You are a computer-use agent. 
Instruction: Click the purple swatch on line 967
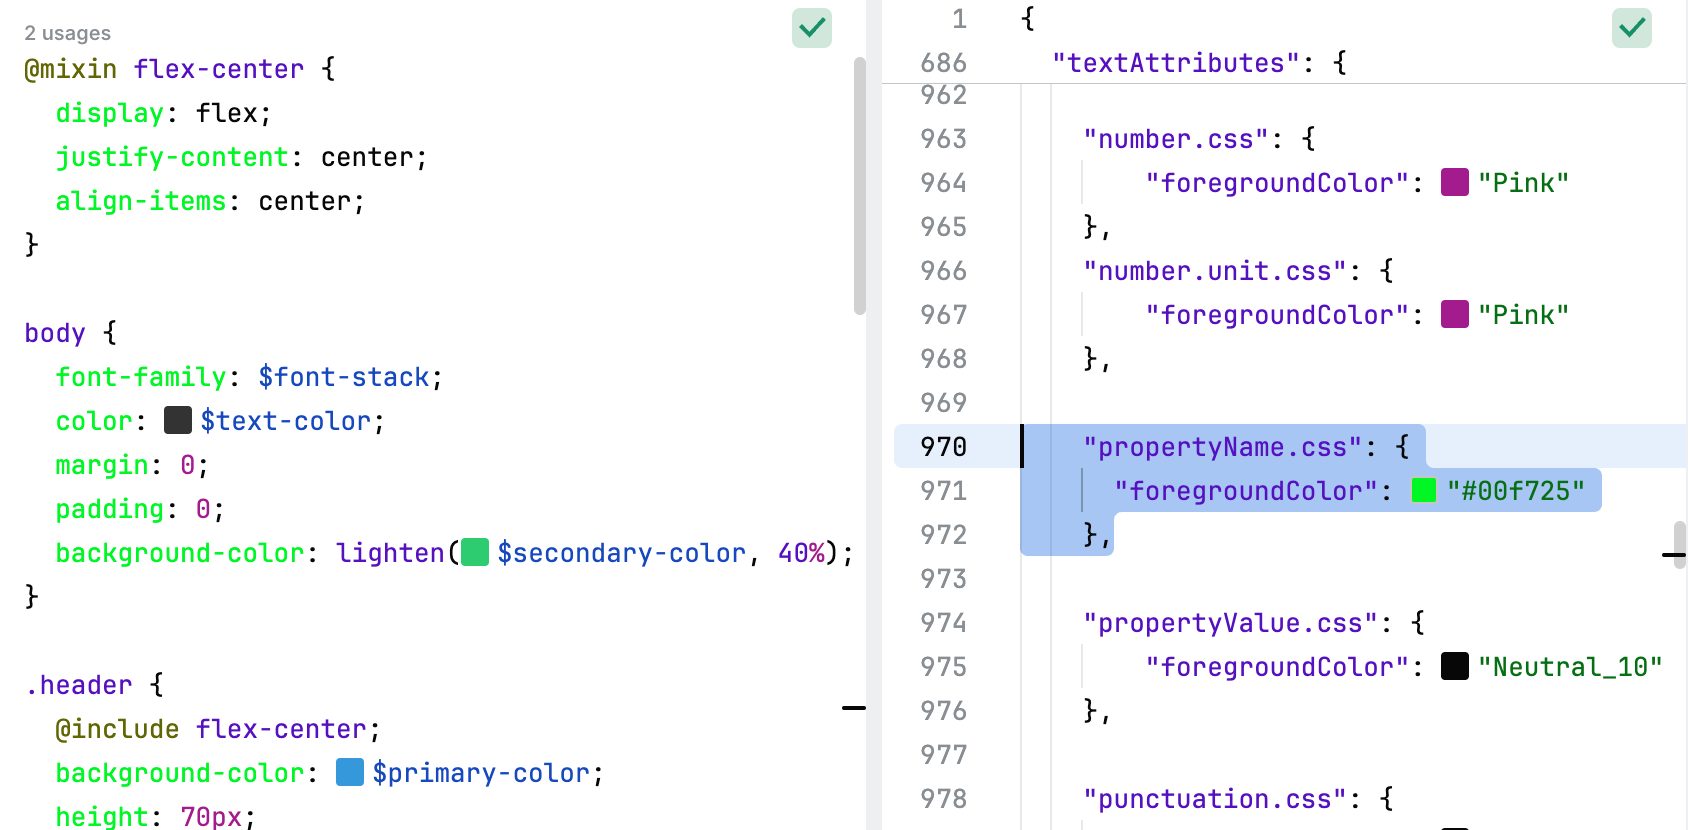(1455, 314)
